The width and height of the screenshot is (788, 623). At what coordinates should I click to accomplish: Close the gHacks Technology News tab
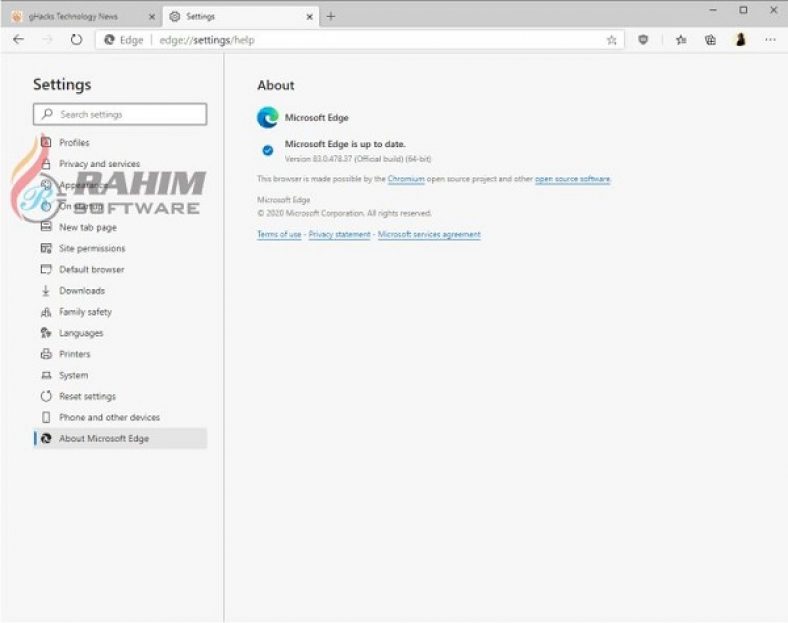152,17
